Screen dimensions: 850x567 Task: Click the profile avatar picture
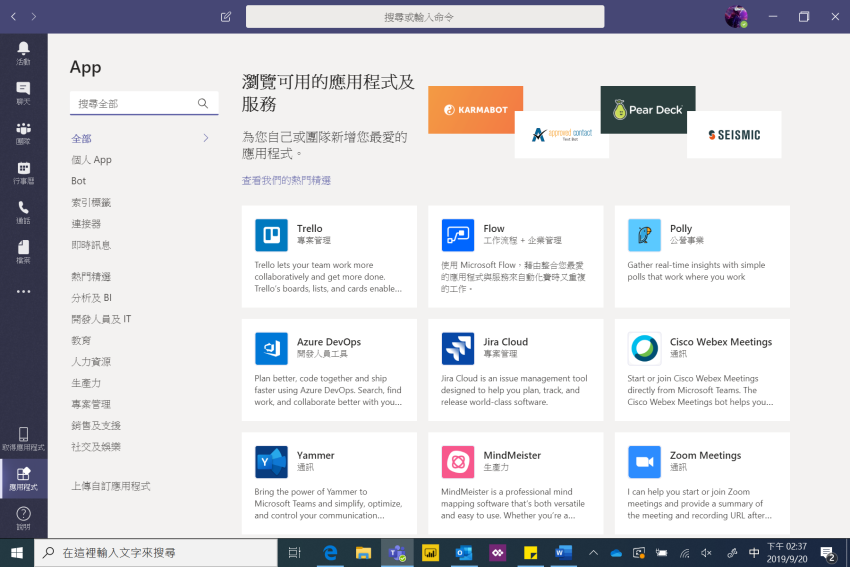coord(736,17)
